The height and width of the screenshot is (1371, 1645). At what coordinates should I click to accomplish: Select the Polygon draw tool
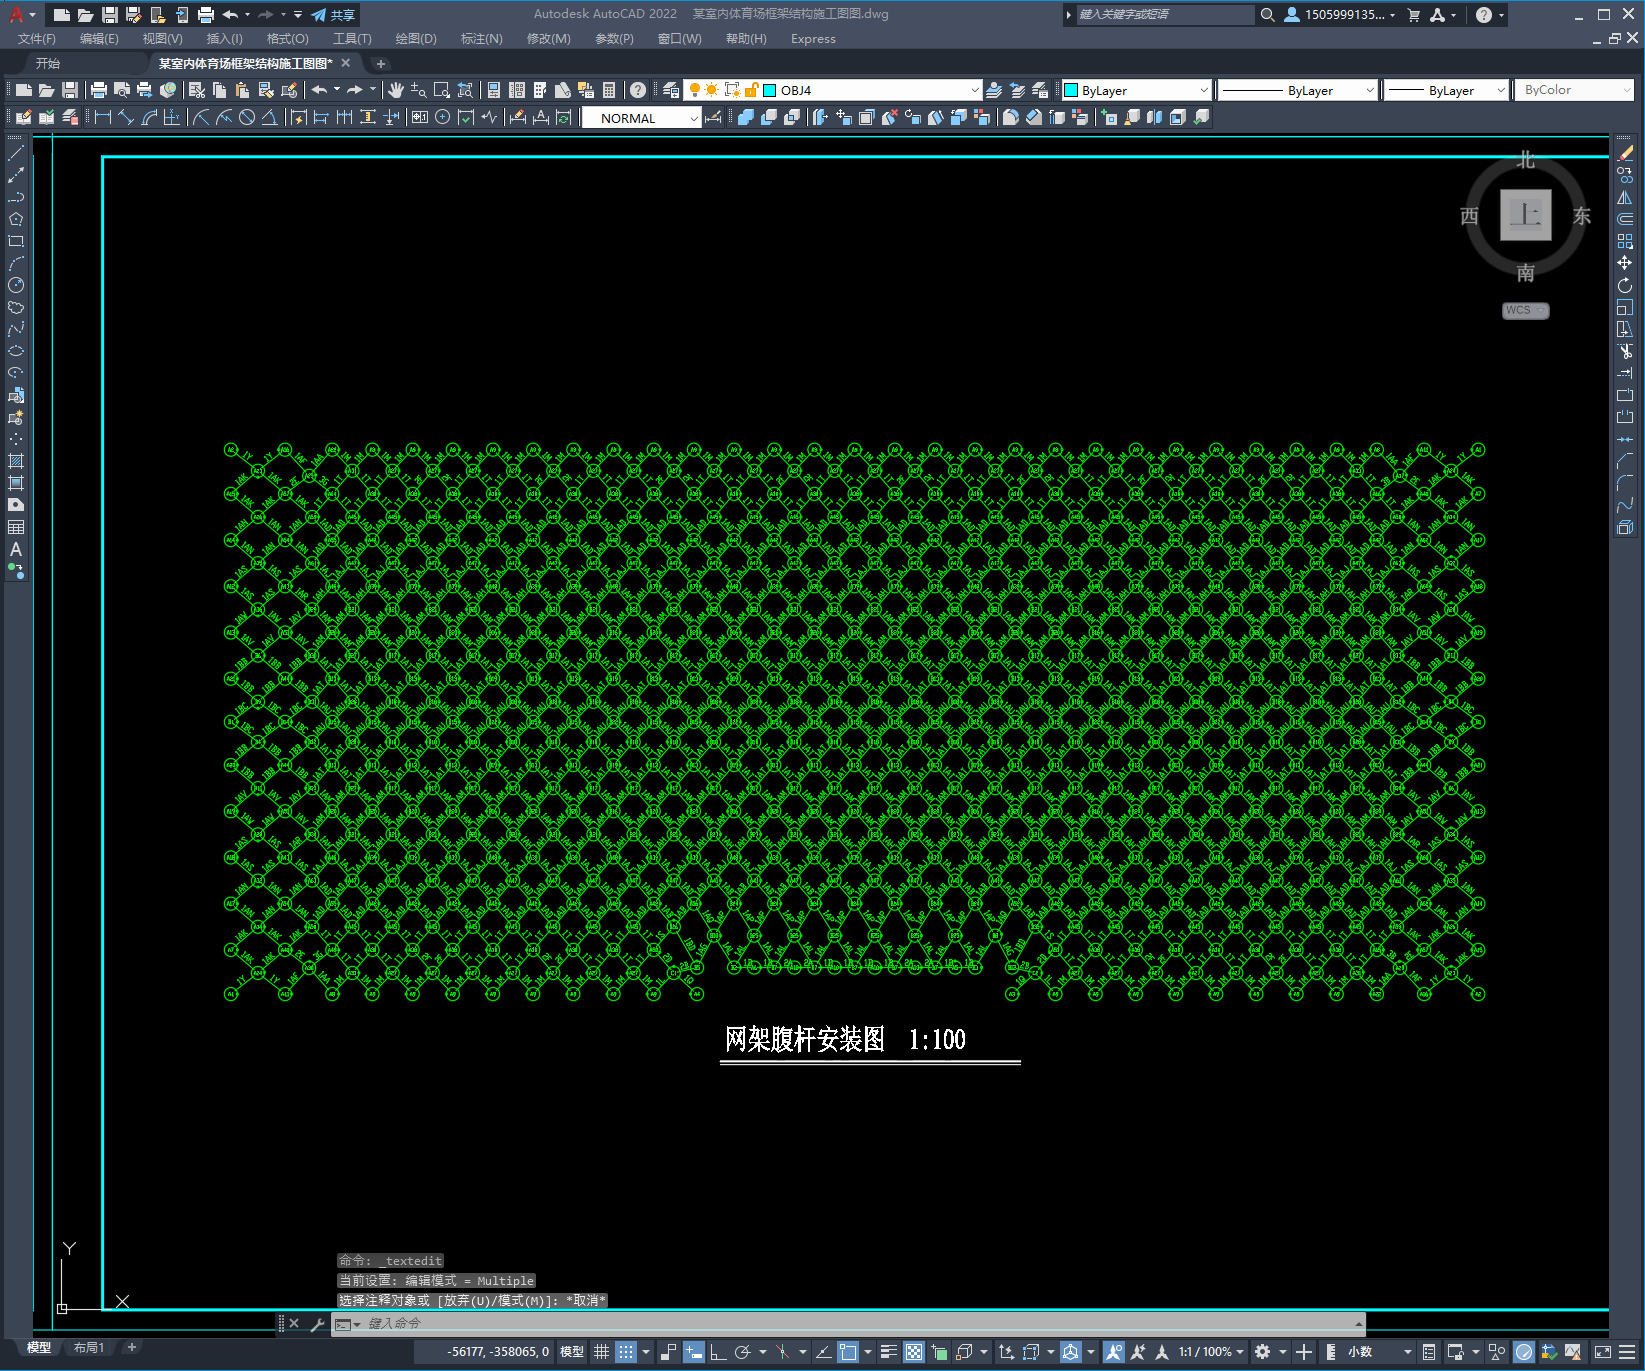click(16, 219)
